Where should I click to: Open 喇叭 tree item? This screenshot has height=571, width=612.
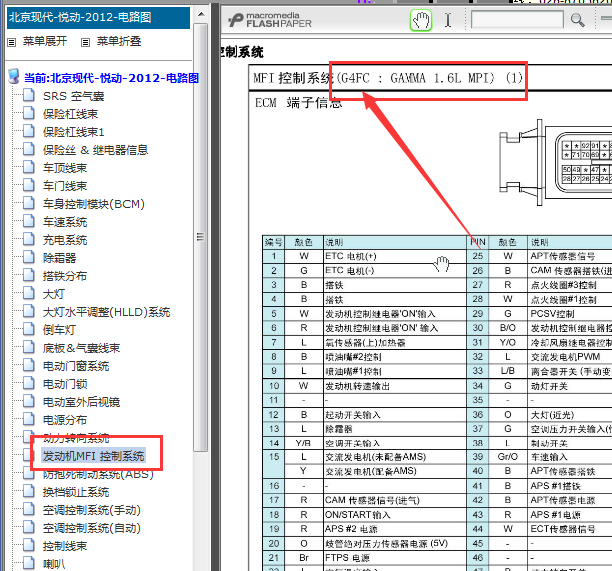(x=54, y=564)
